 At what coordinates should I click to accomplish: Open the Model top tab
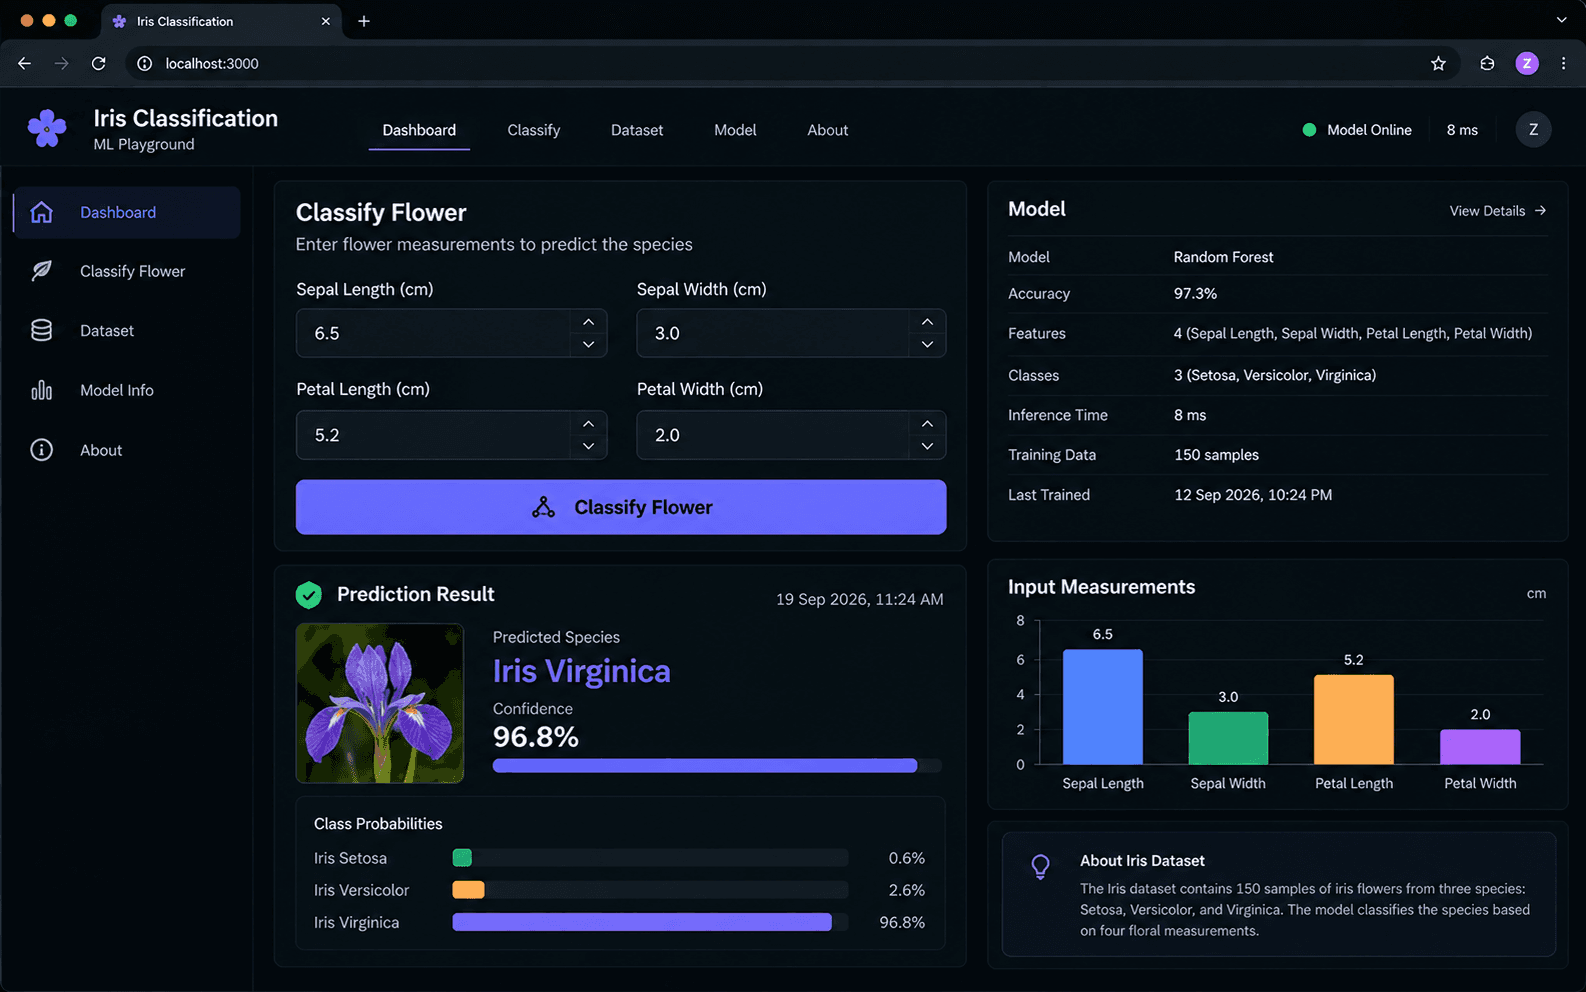point(735,130)
